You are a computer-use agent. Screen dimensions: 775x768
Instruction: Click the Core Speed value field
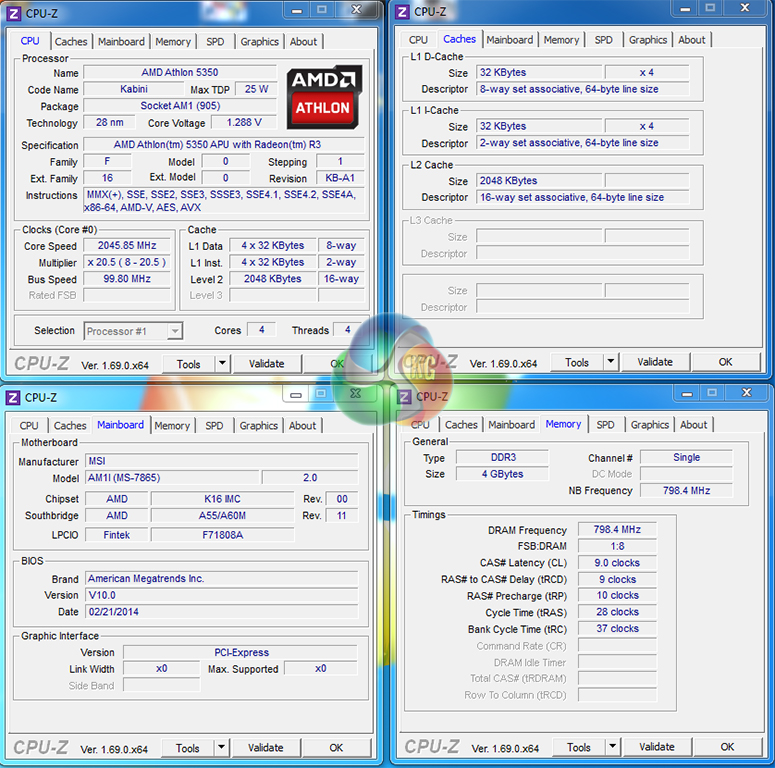(x=127, y=246)
